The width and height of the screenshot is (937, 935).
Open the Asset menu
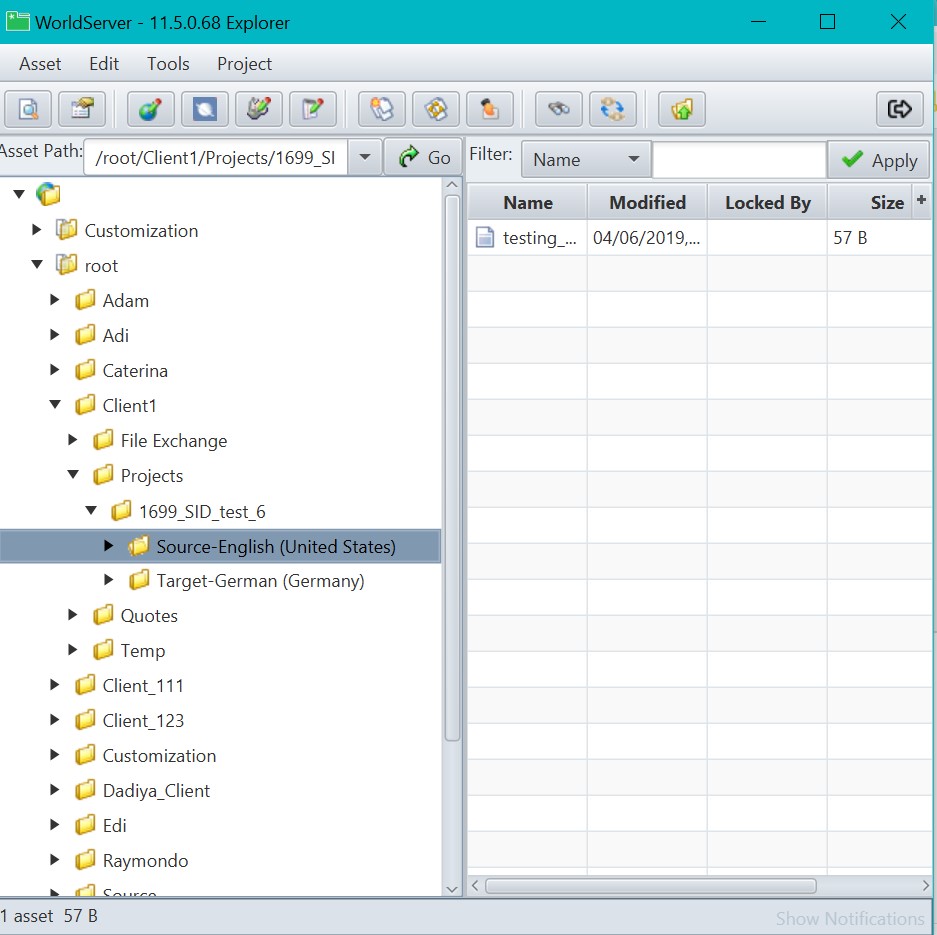point(40,63)
